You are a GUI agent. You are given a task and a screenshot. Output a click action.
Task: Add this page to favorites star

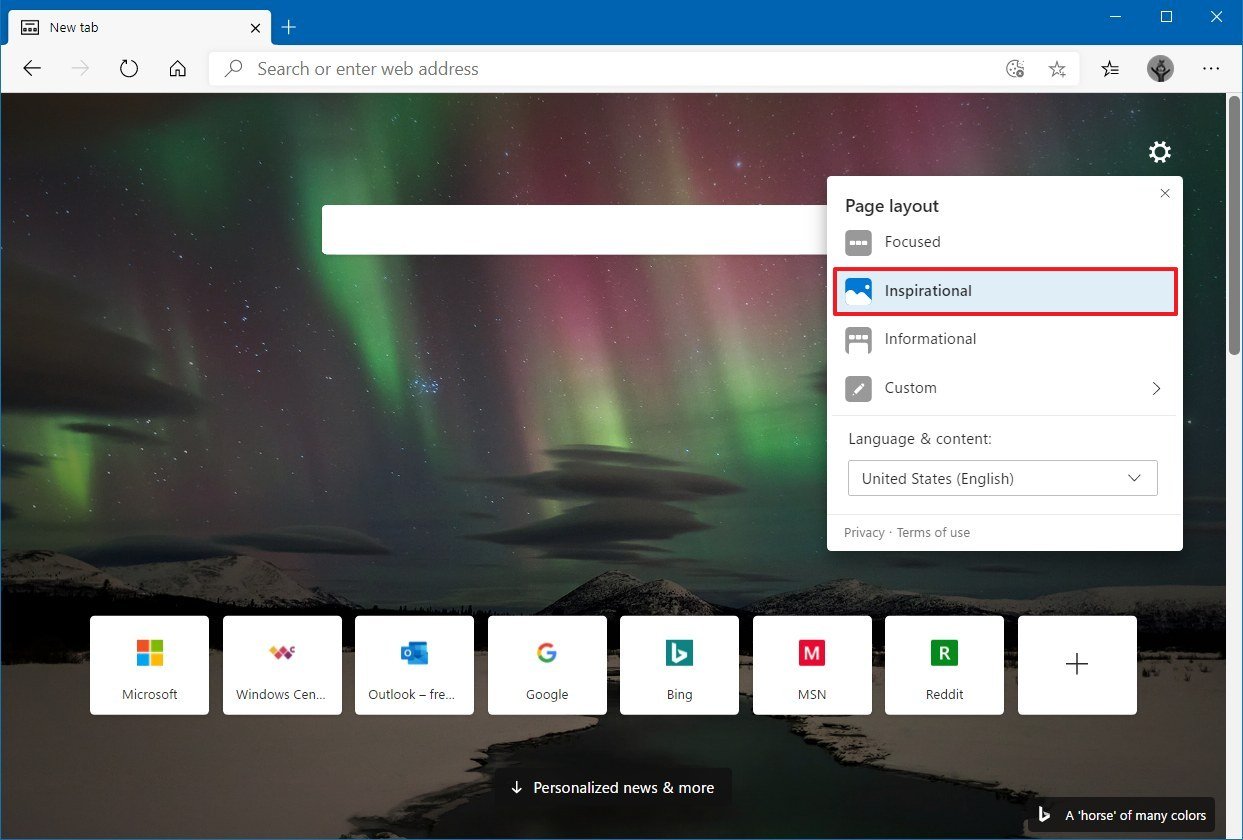[x=1057, y=69]
